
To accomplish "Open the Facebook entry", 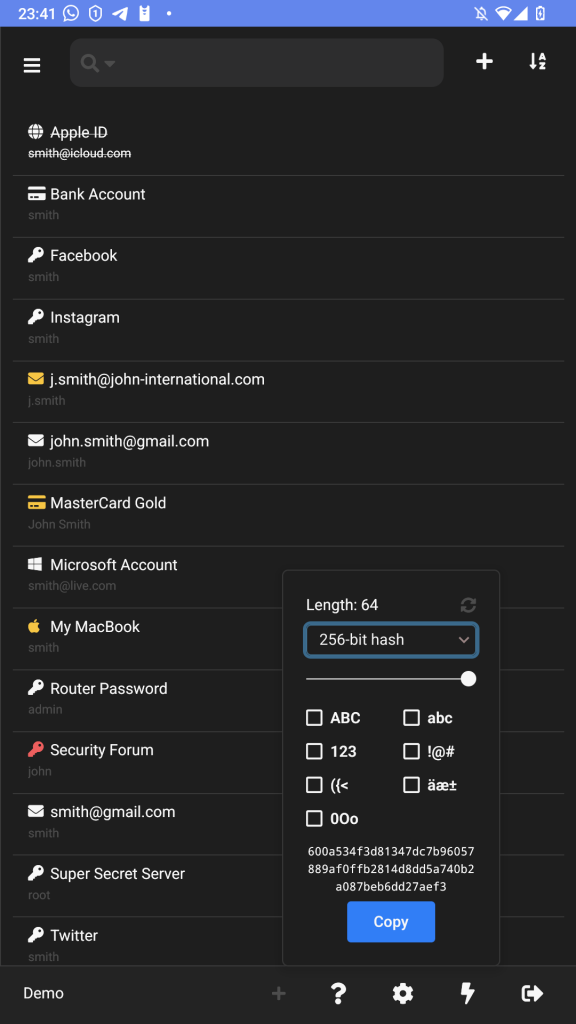I will 288,268.
